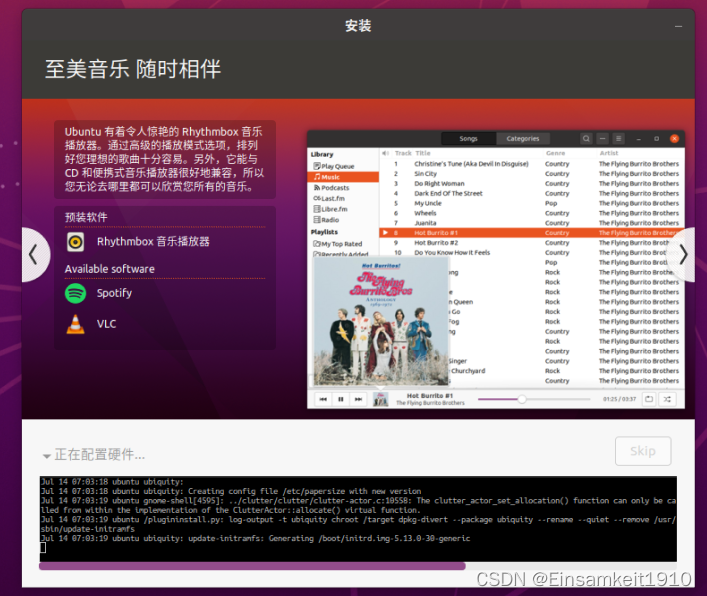Sort by the Track column header
Image resolution: width=707 pixels, height=596 pixels.
tap(403, 153)
